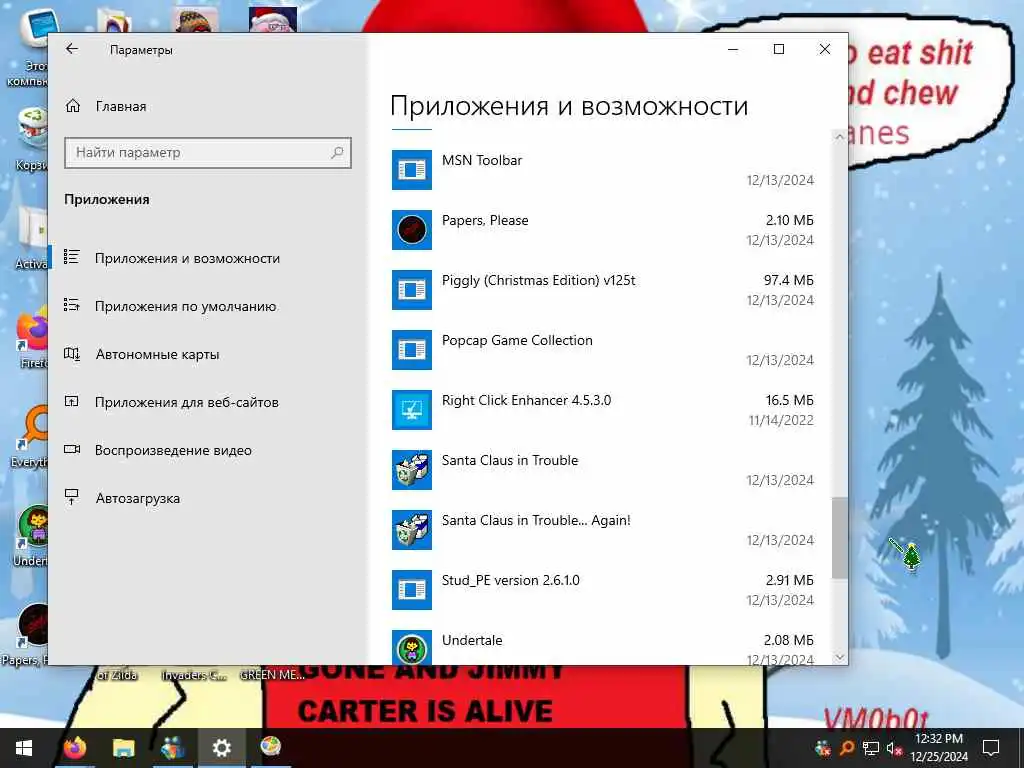Click the Settings gear taskbar button
The image size is (1024, 768).
tap(221, 748)
